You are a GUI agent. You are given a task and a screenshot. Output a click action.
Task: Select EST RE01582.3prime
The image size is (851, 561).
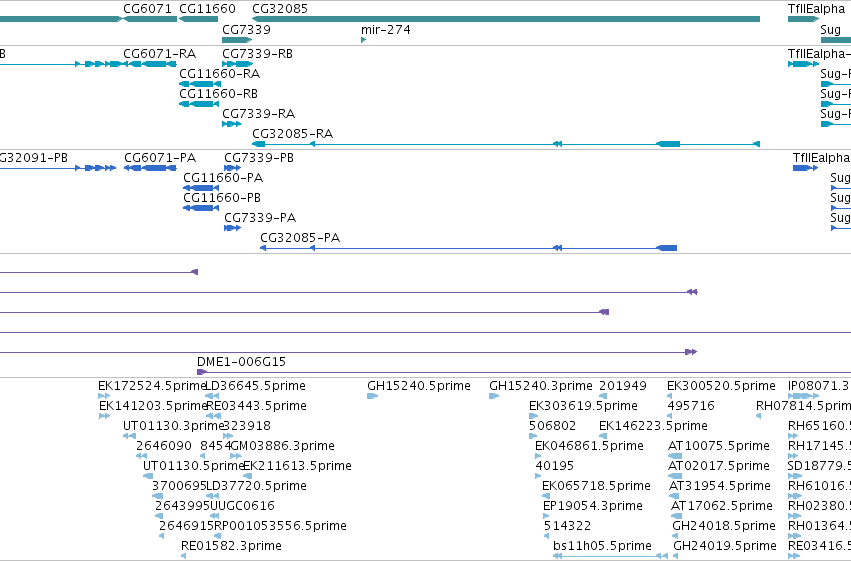[x=231, y=546]
